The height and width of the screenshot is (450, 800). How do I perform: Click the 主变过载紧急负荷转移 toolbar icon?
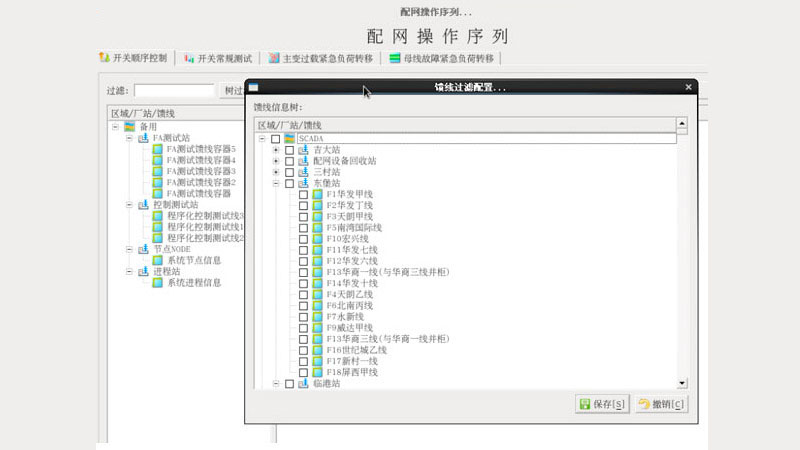273,58
